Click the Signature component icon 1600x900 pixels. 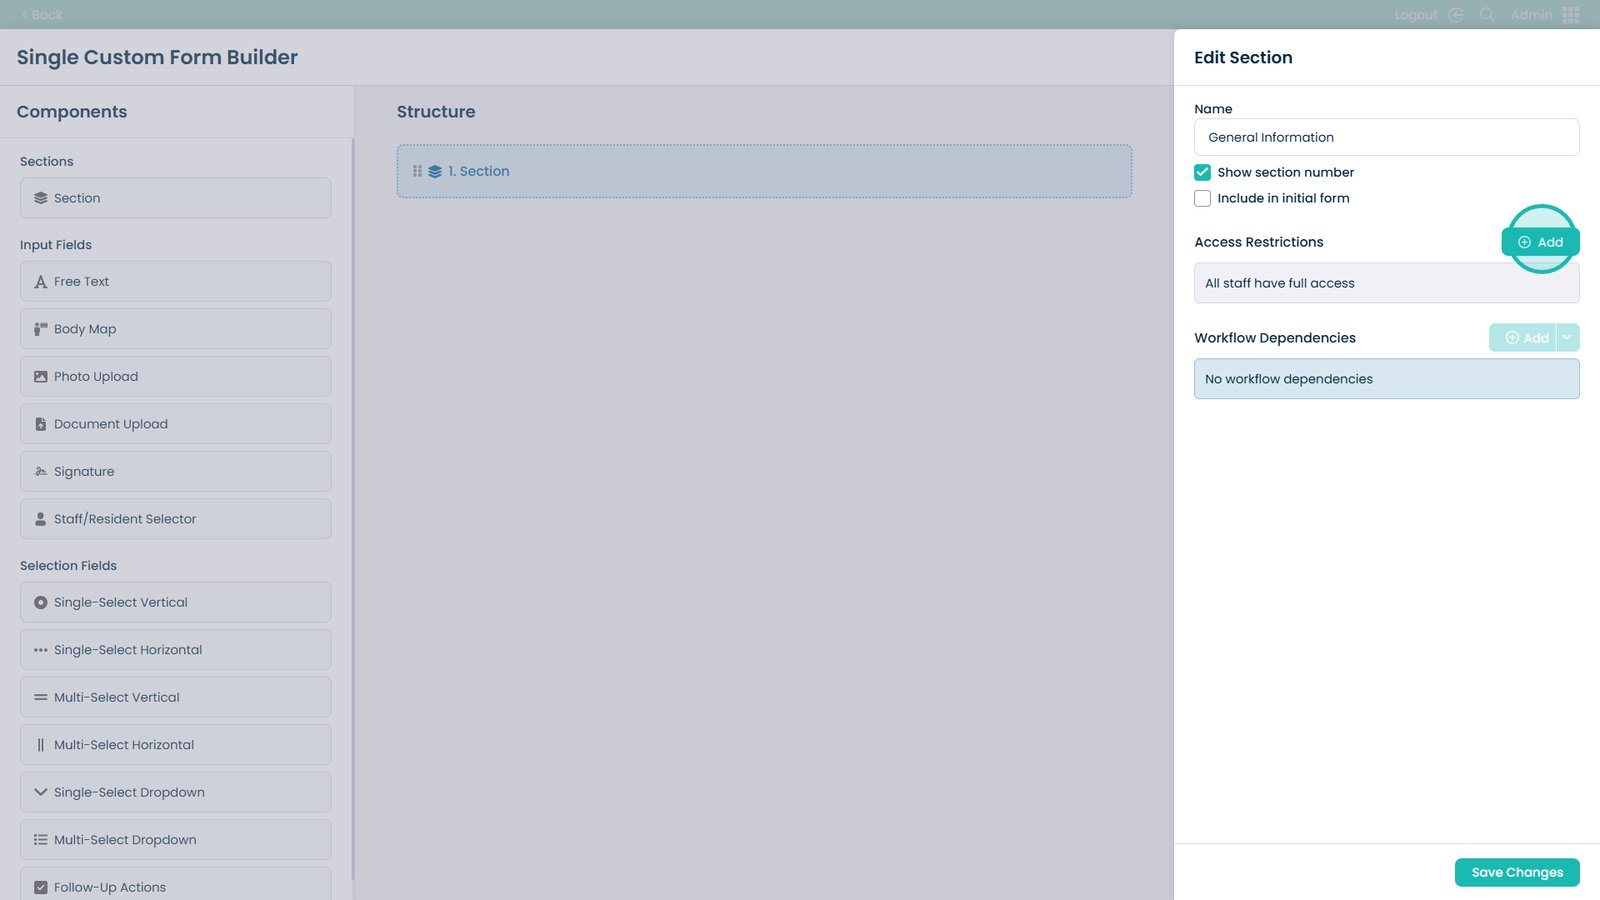tap(41, 472)
